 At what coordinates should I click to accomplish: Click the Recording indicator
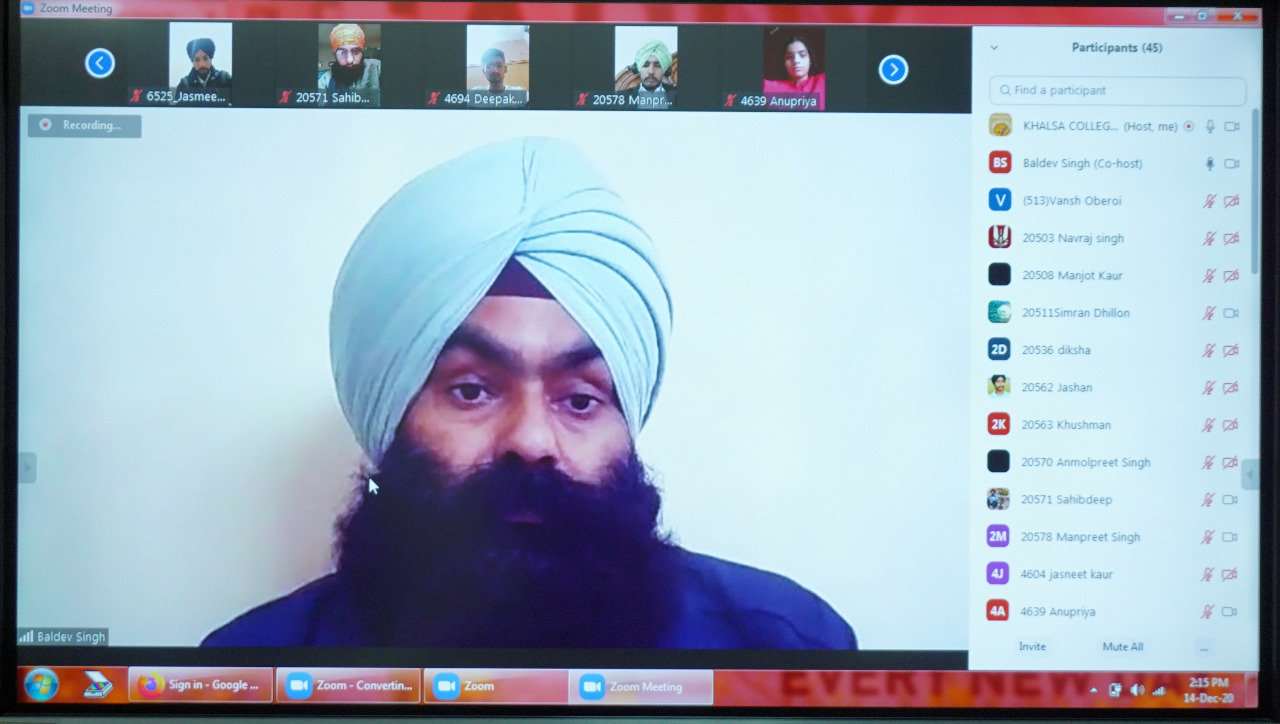click(x=84, y=125)
